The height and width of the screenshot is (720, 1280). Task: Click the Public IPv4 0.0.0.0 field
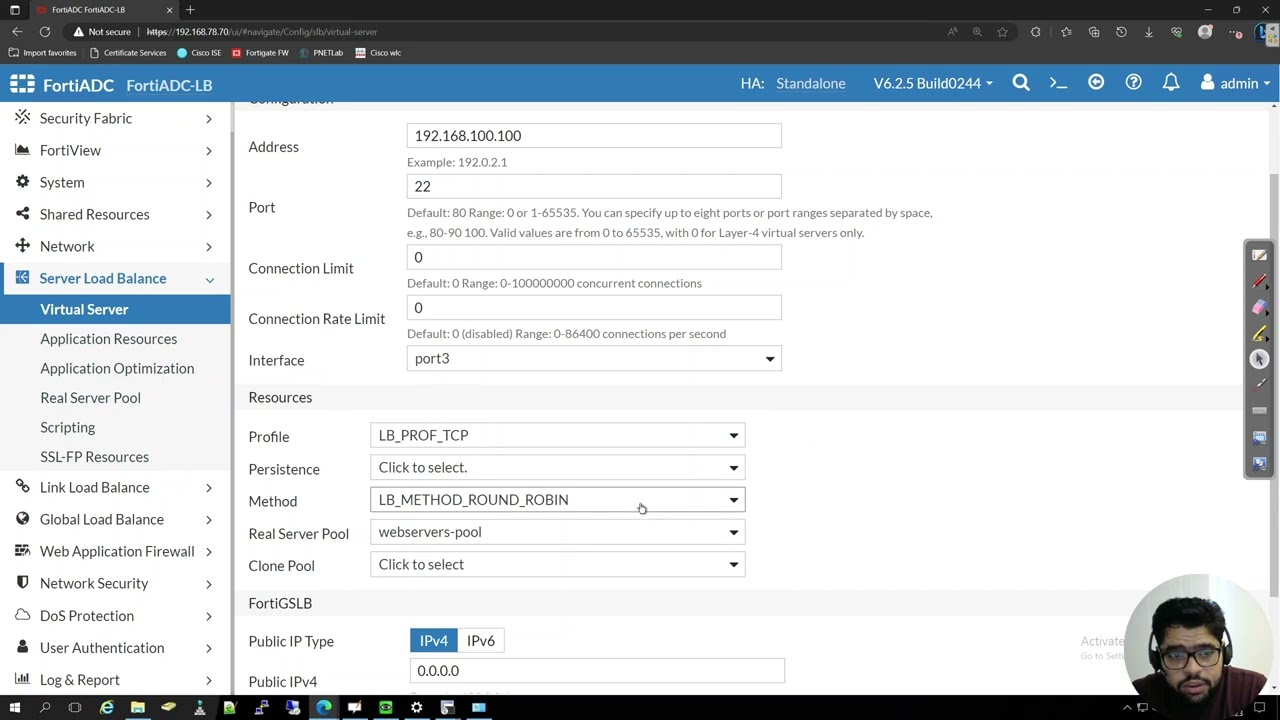coord(597,671)
